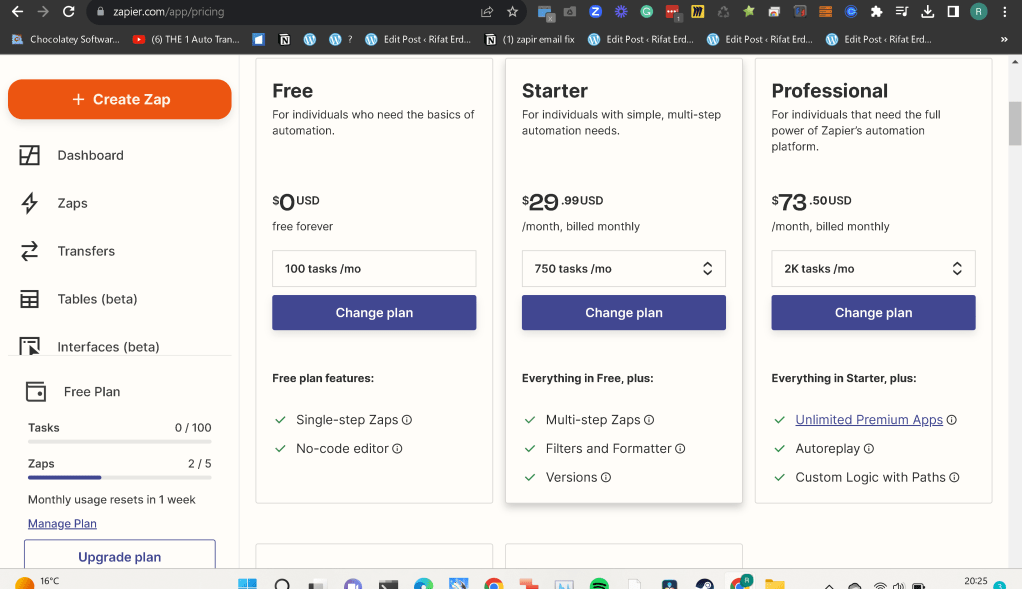The width and height of the screenshot is (1022, 589).
Task: Click the Tasks usage progress bar
Action: pyautogui.click(x=119, y=442)
